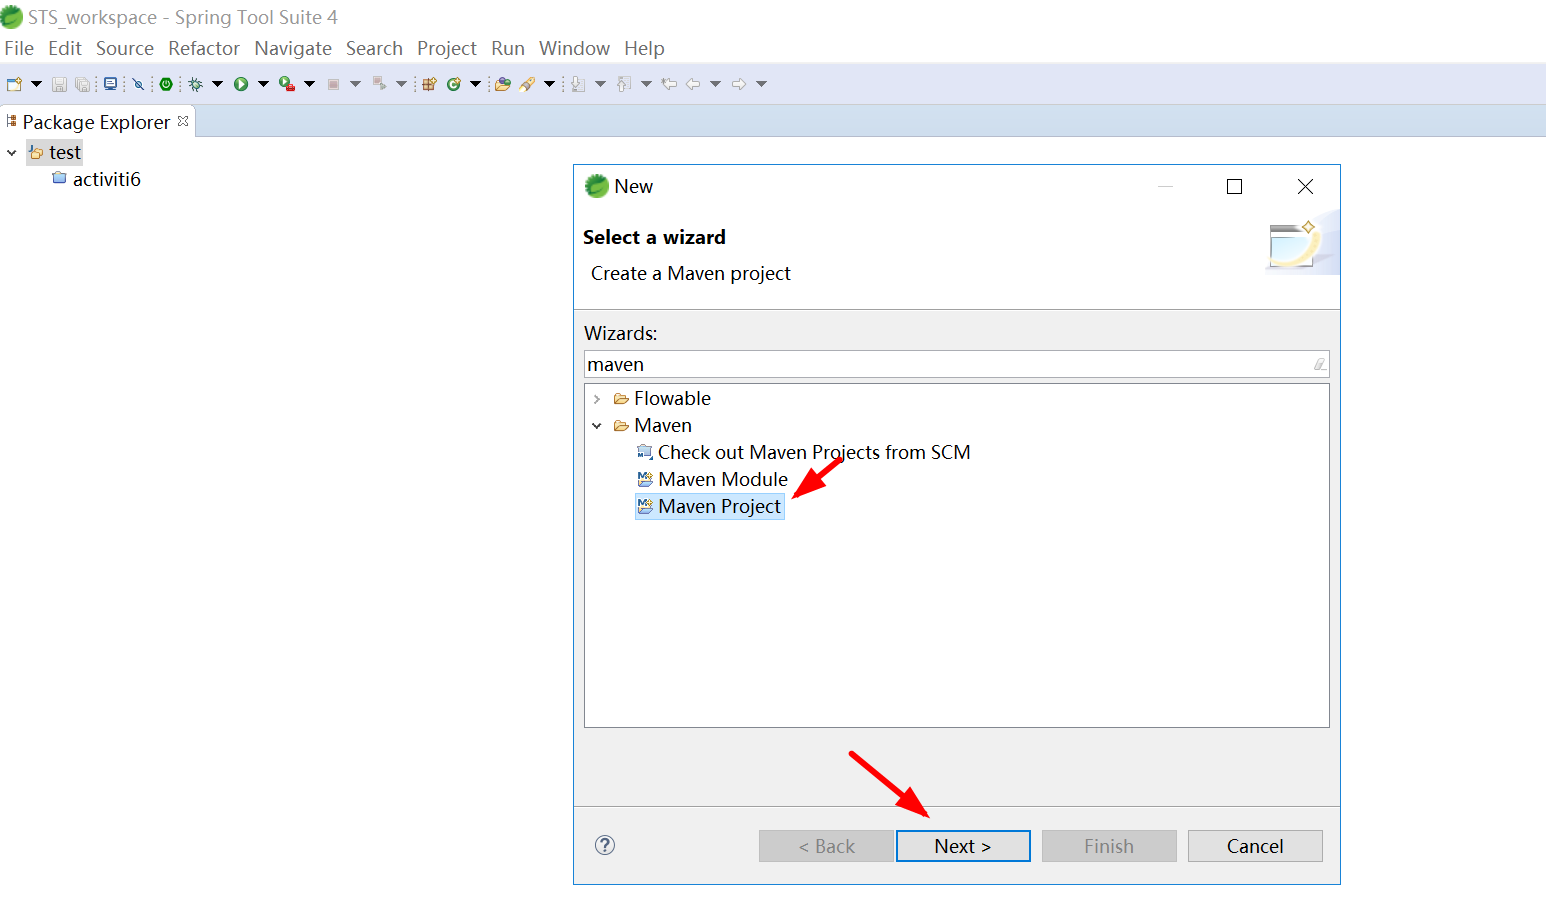Open the Debug dropdown arrow

coord(217,84)
